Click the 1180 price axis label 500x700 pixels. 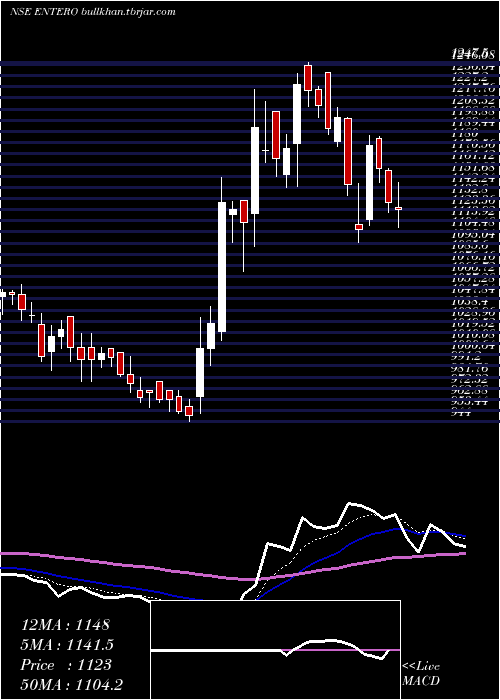[463, 133]
